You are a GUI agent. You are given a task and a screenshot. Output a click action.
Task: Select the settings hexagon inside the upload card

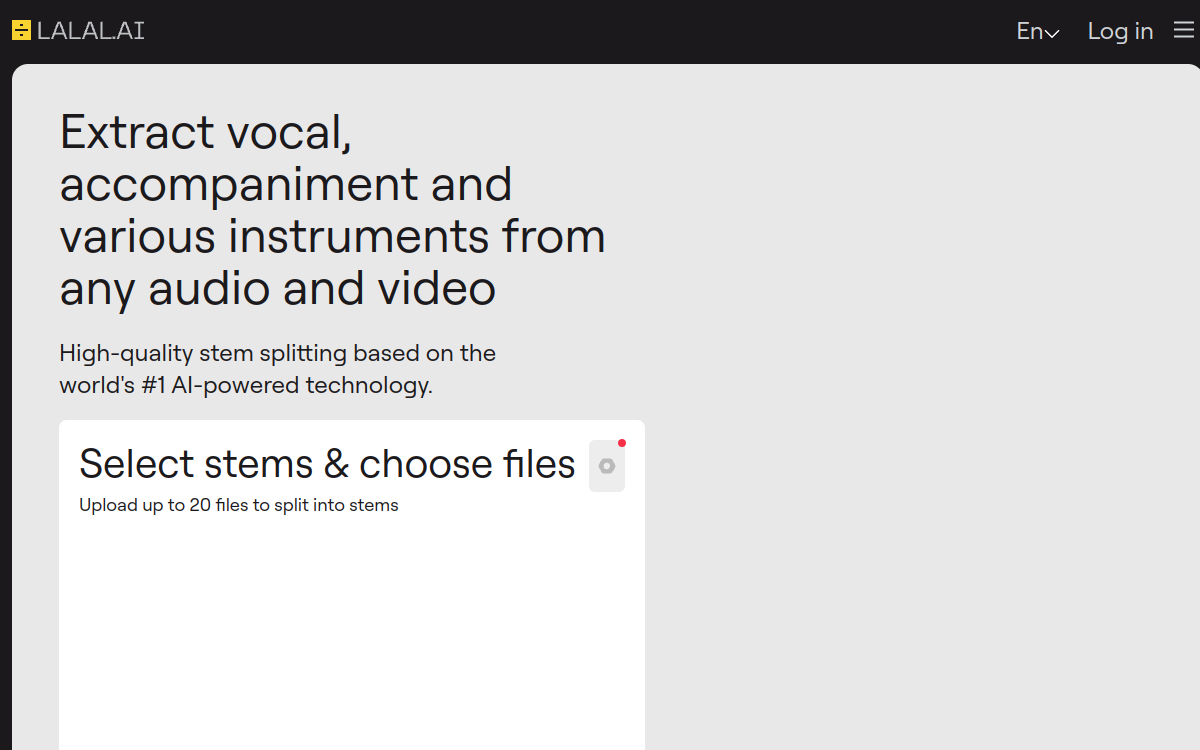coord(607,465)
